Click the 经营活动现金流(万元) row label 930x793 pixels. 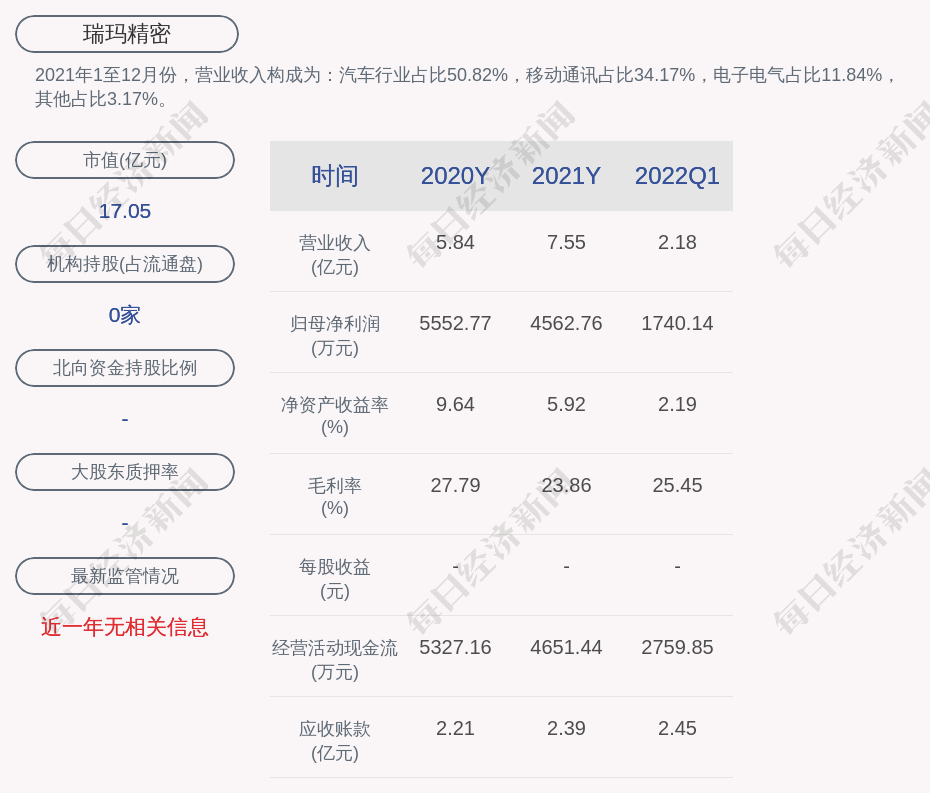[335, 660]
